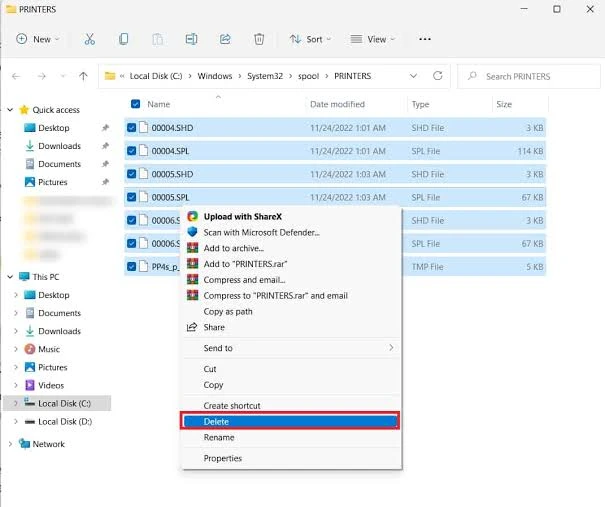Uncheck the 00004.SPL checkbox
The height and width of the screenshot is (507, 605).
tap(132, 150)
